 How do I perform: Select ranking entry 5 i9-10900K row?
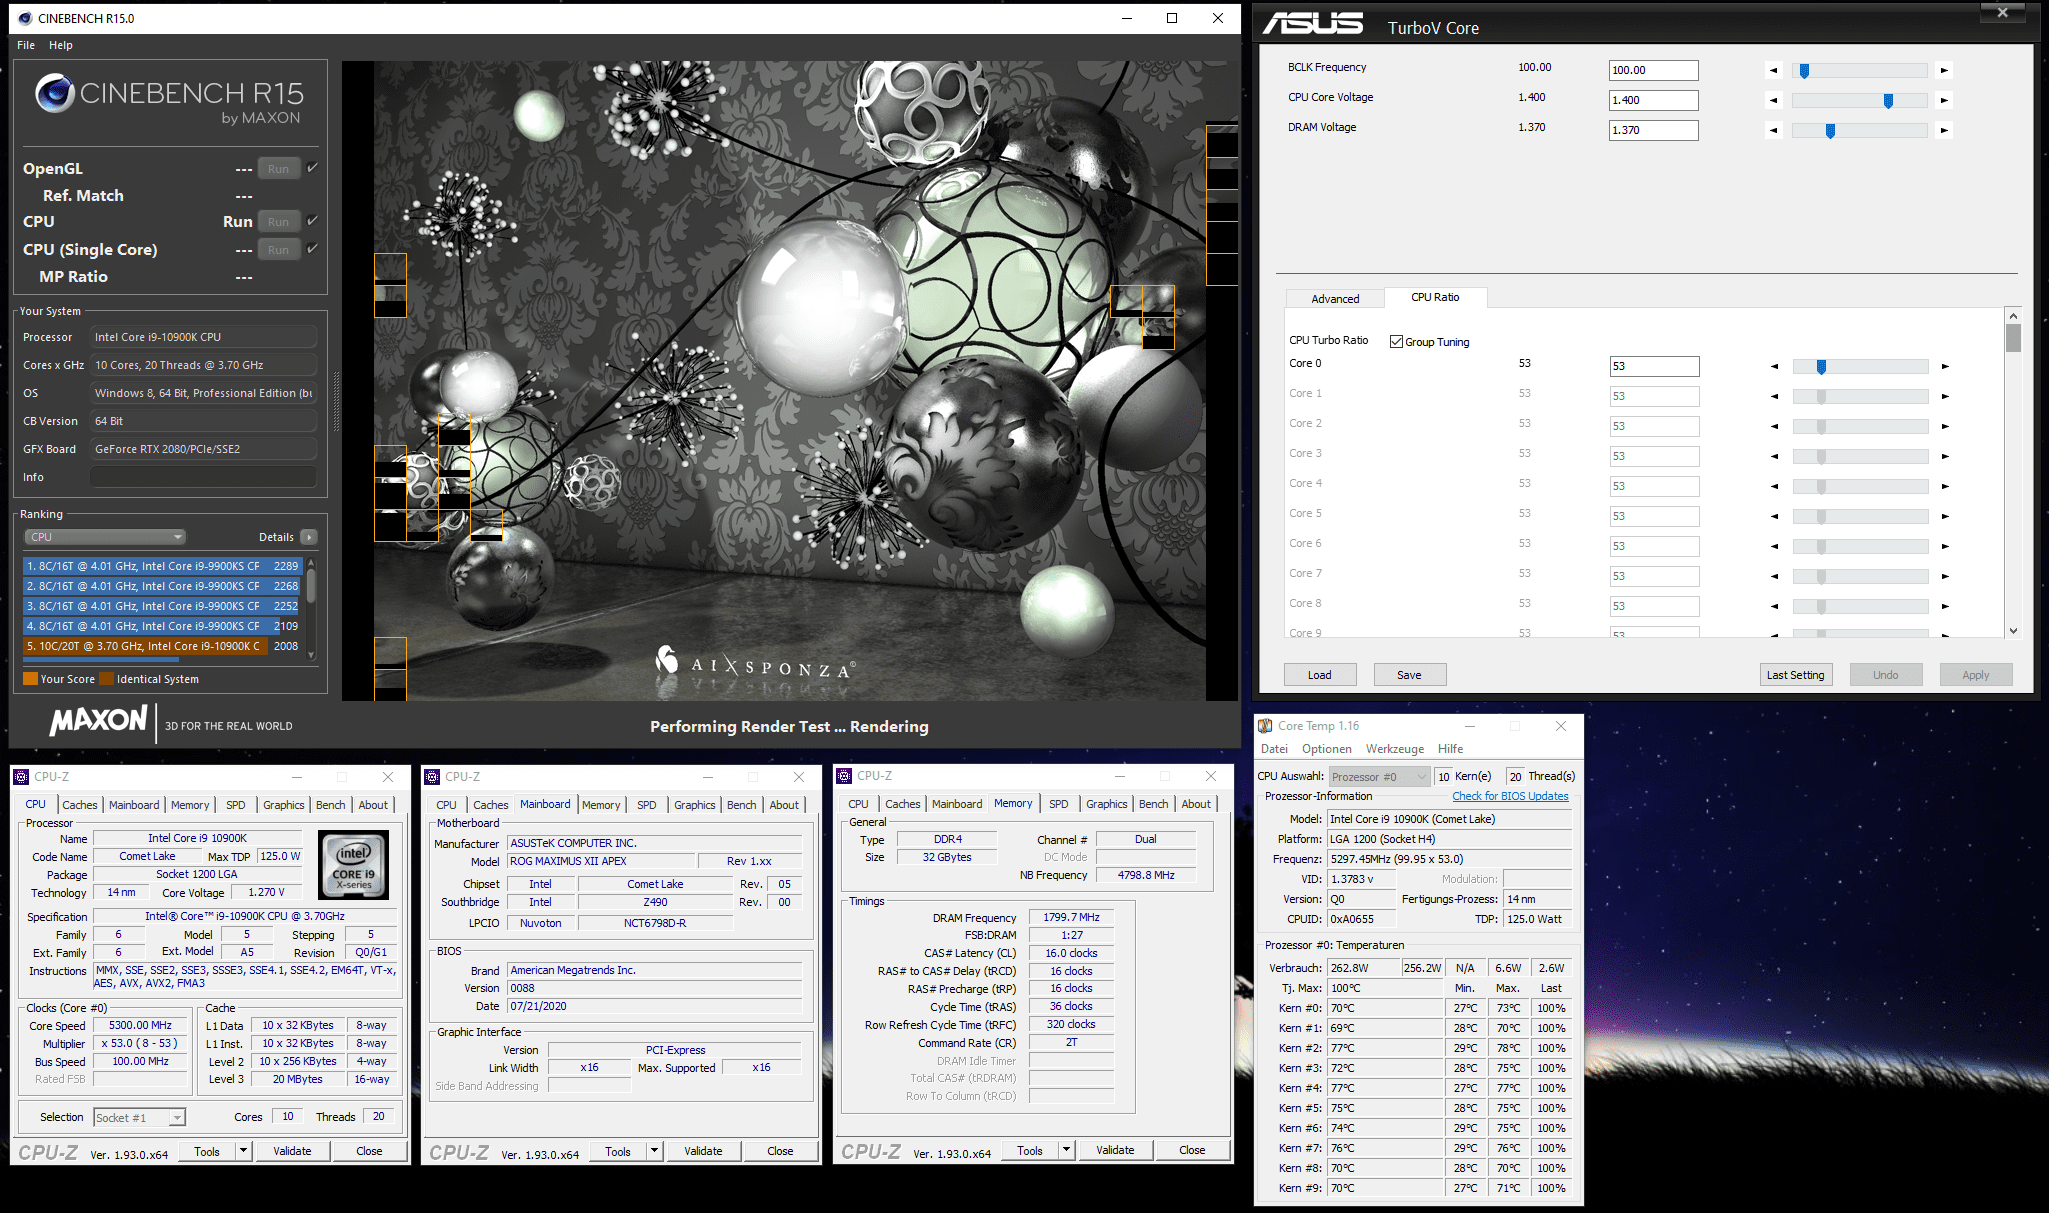(x=163, y=646)
